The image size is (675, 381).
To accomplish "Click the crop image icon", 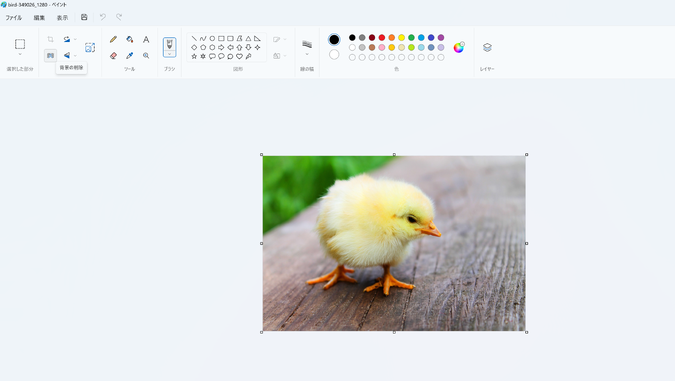I will coord(50,39).
